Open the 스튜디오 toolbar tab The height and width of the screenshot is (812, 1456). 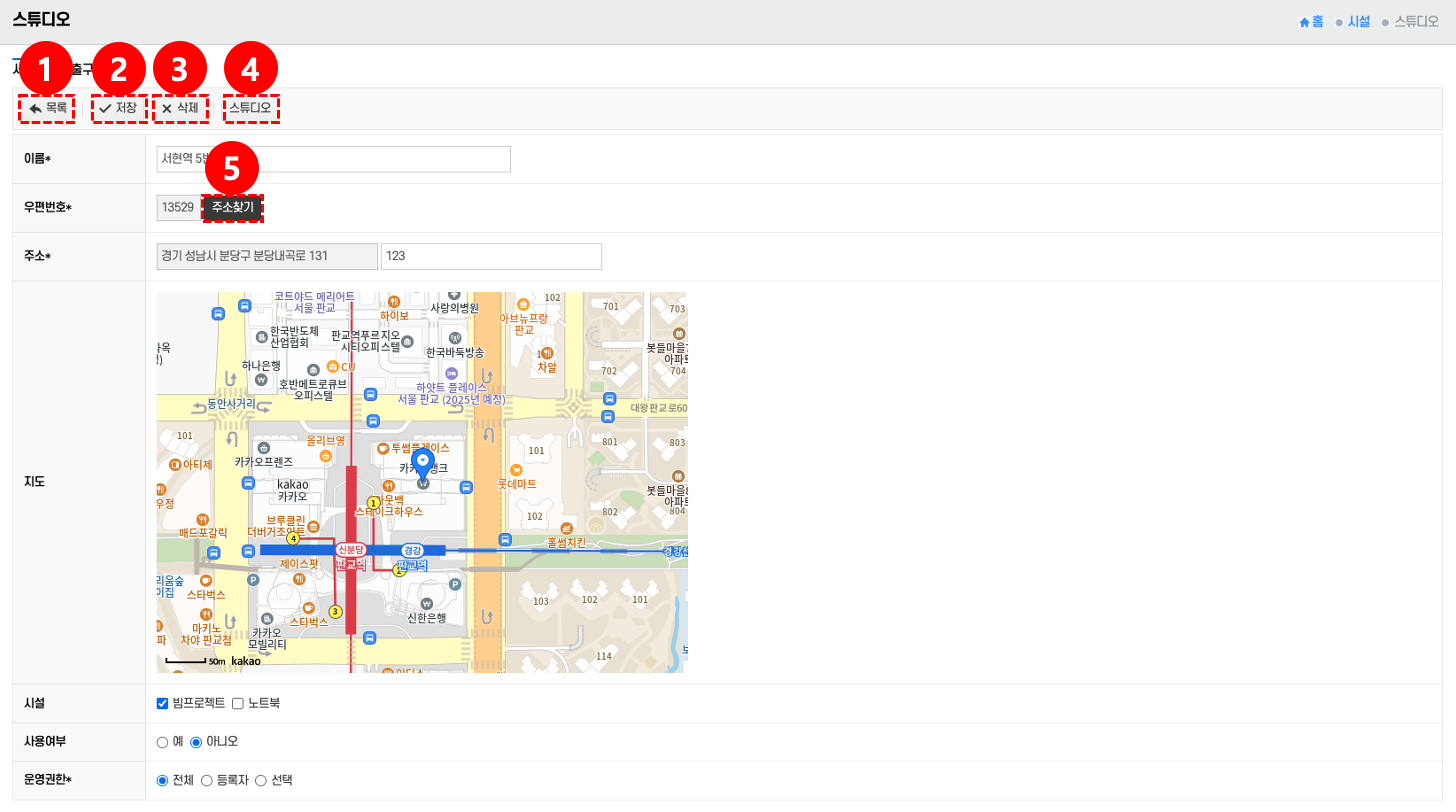click(x=250, y=108)
